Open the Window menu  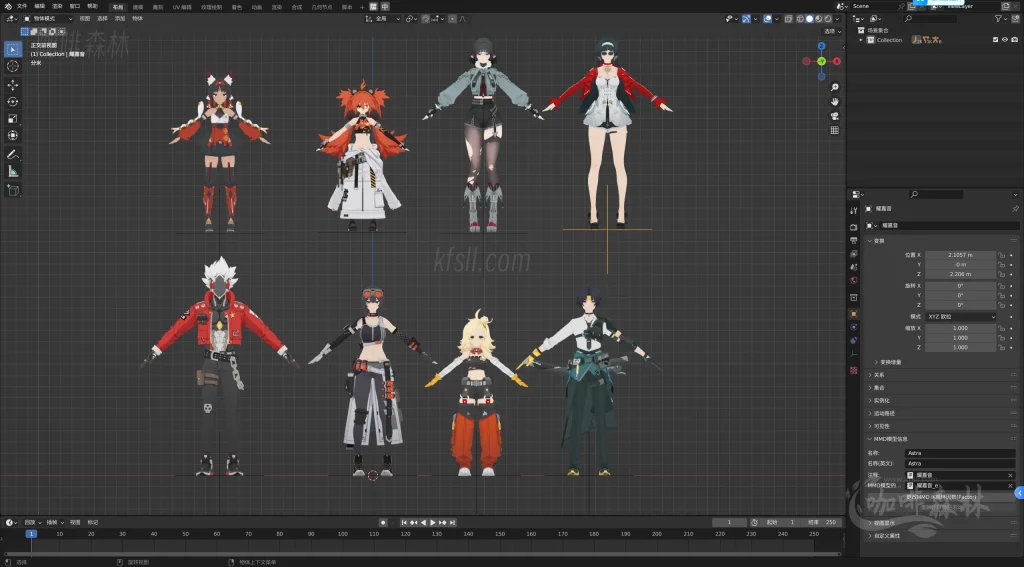pyautogui.click(x=75, y=6)
